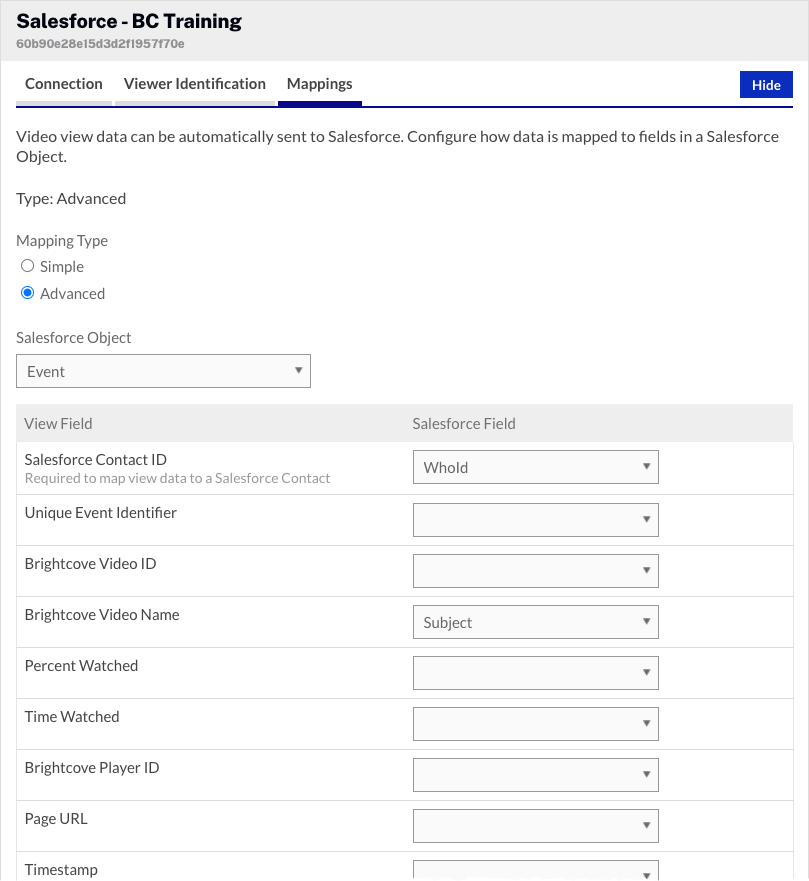Change the Brightcove Video Name mapping

535,622
